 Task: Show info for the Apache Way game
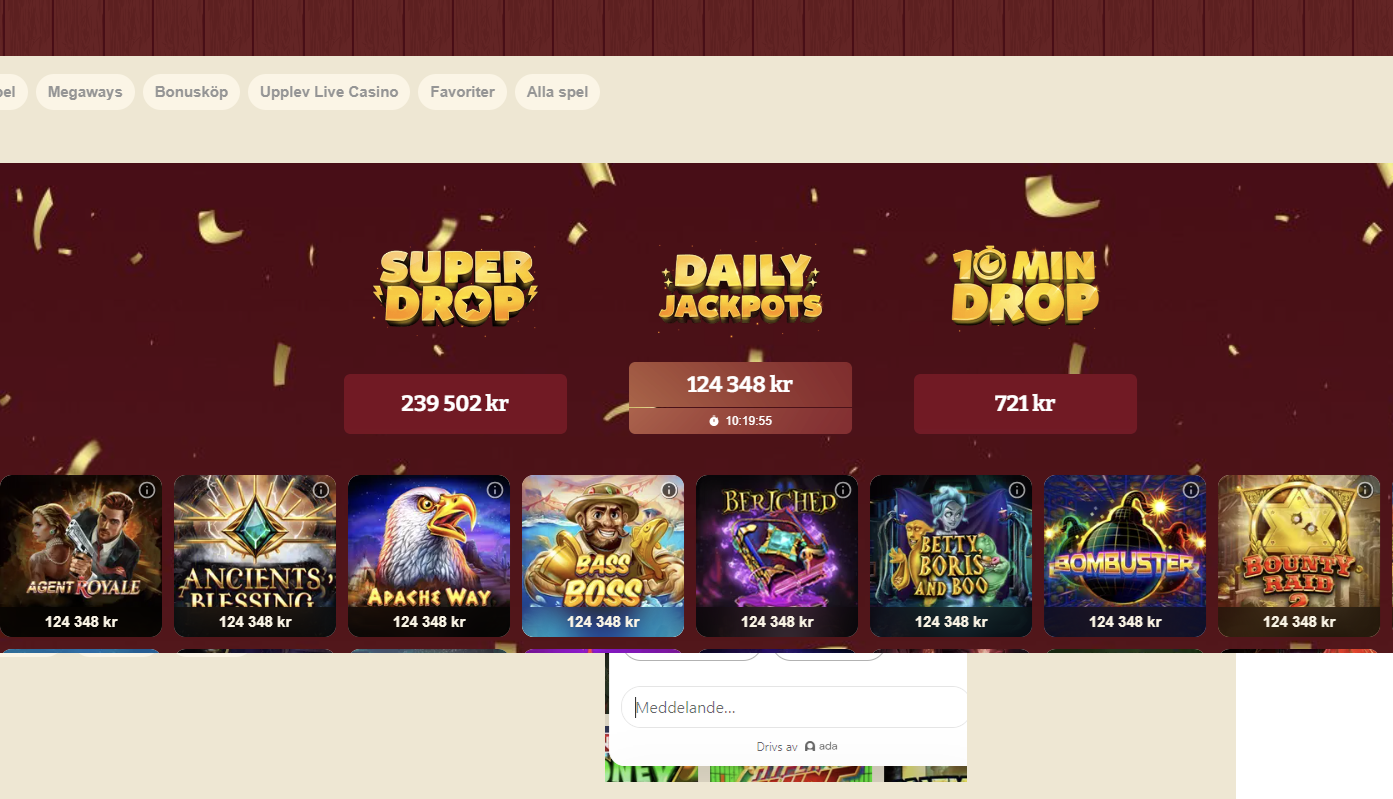(x=495, y=490)
